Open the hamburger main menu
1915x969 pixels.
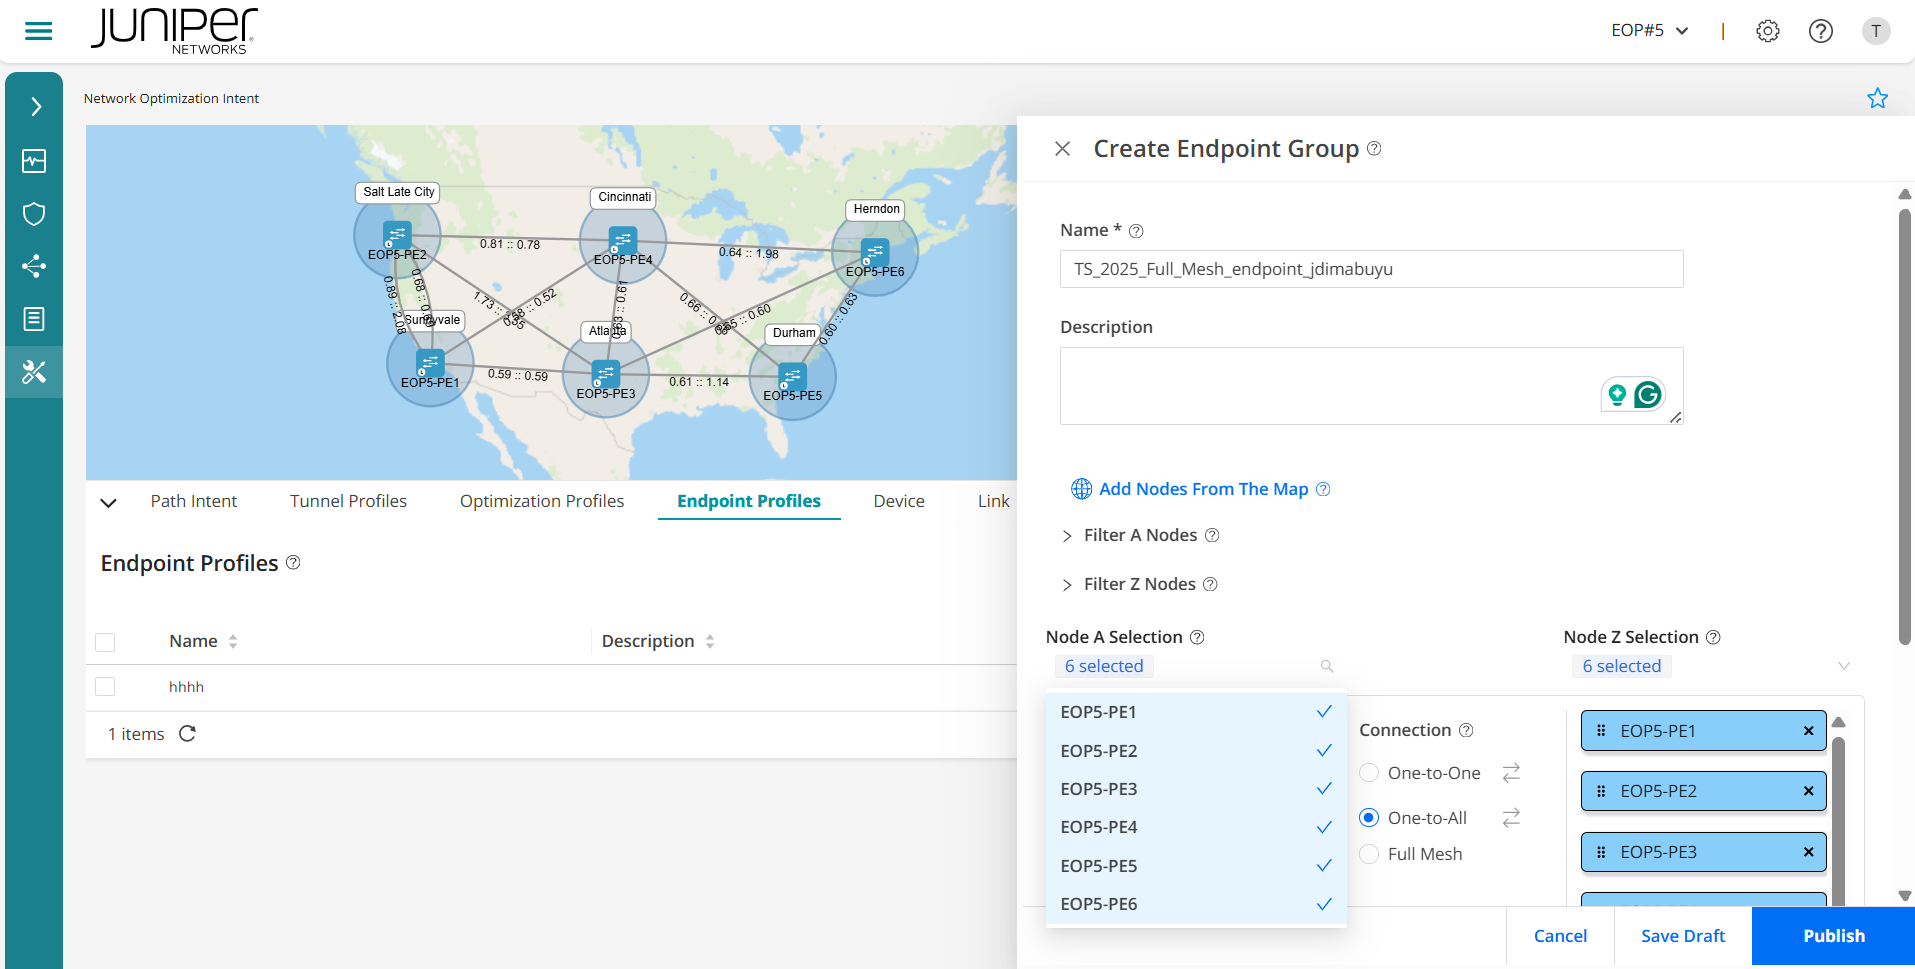tap(38, 31)
